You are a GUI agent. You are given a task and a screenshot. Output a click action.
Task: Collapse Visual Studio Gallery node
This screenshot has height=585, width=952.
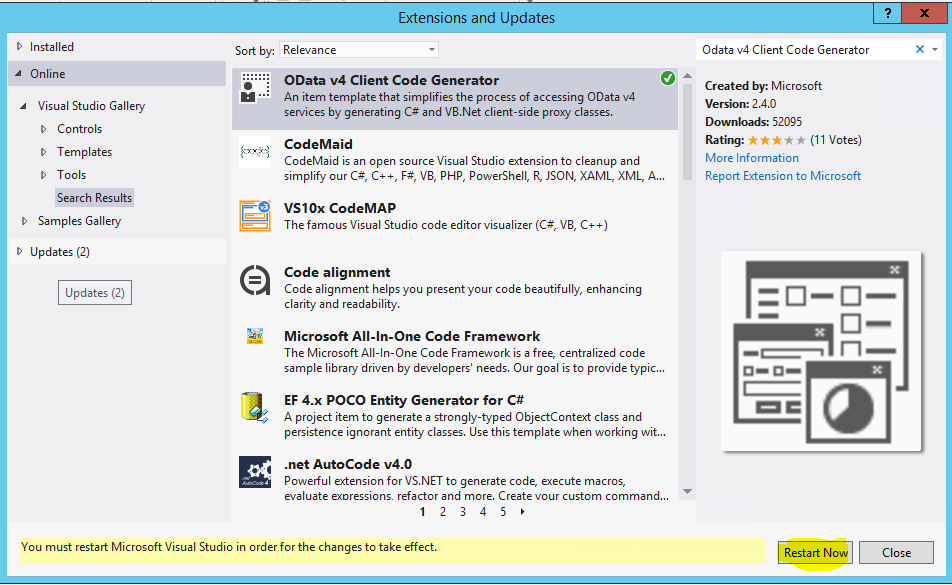pyautogui.click(x=24, y=106)
